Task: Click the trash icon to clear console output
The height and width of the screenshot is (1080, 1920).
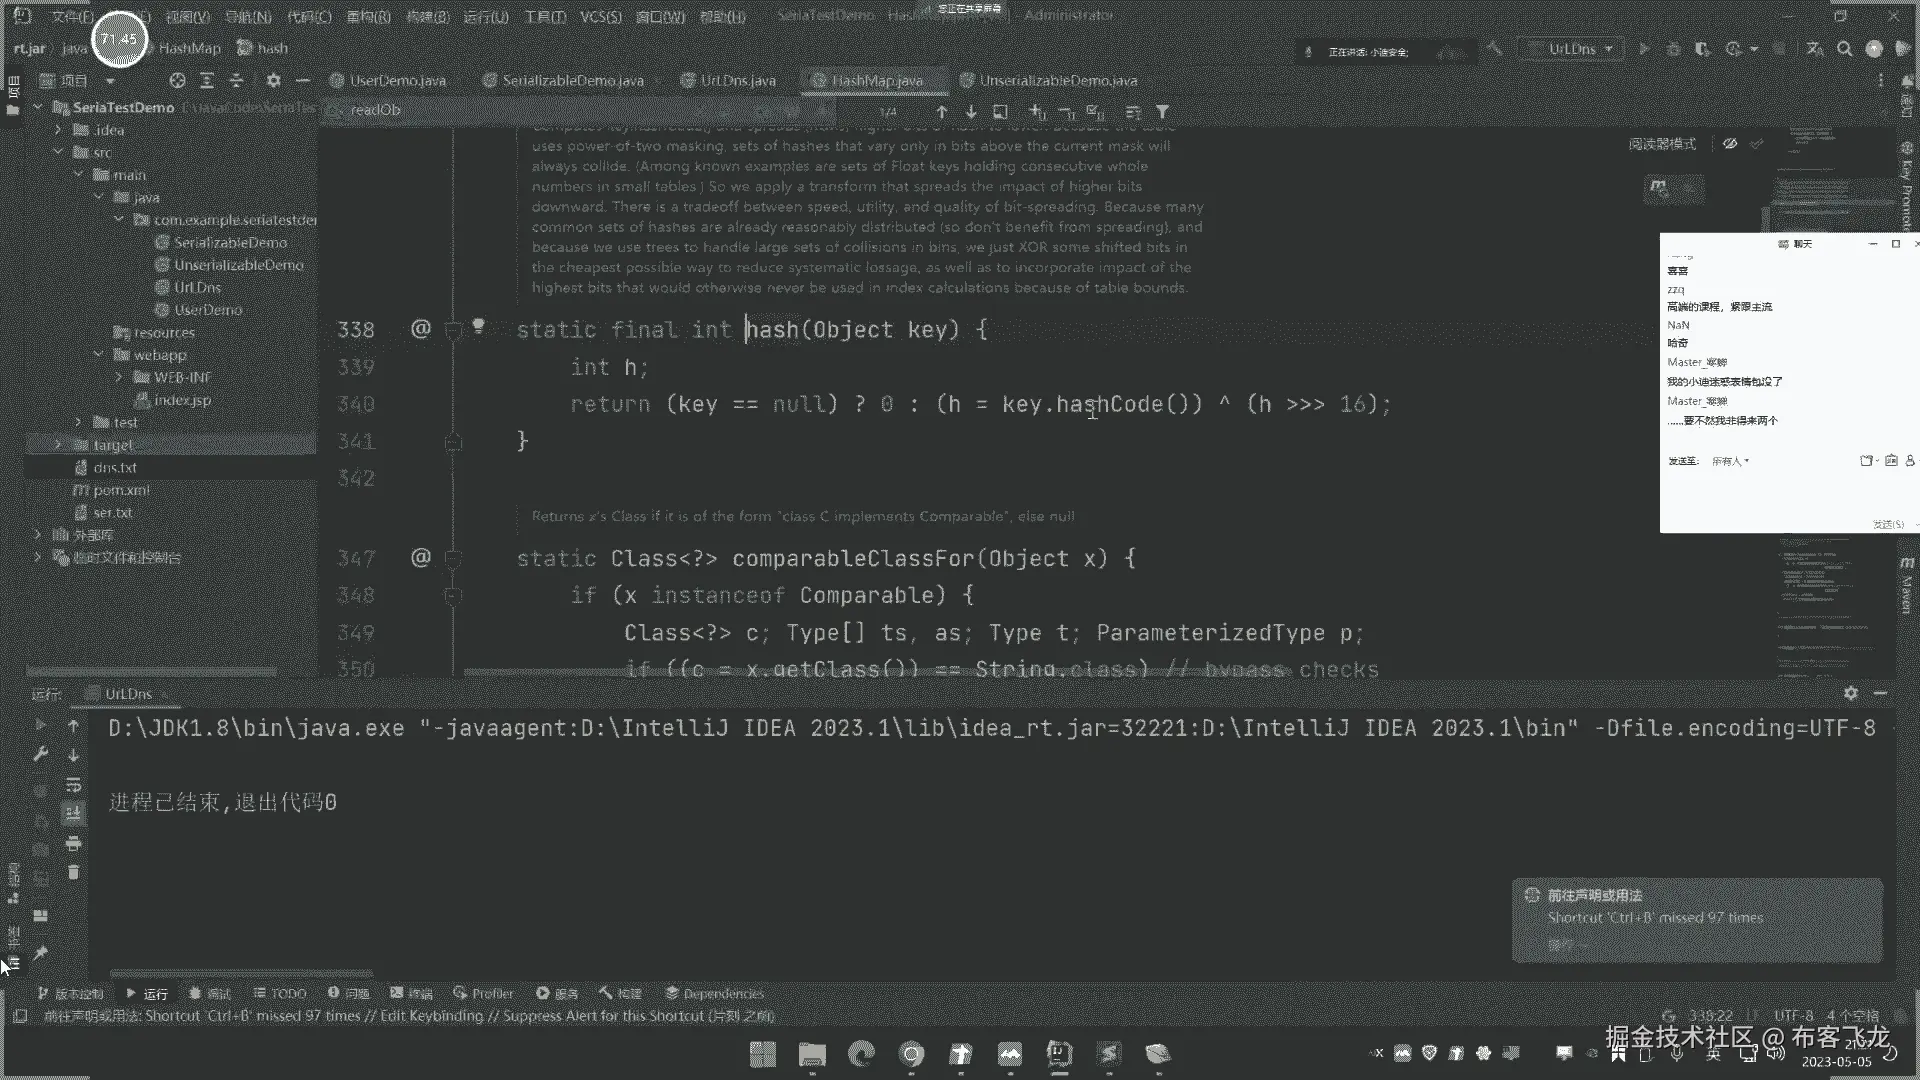Action: (x=73, y=872)
